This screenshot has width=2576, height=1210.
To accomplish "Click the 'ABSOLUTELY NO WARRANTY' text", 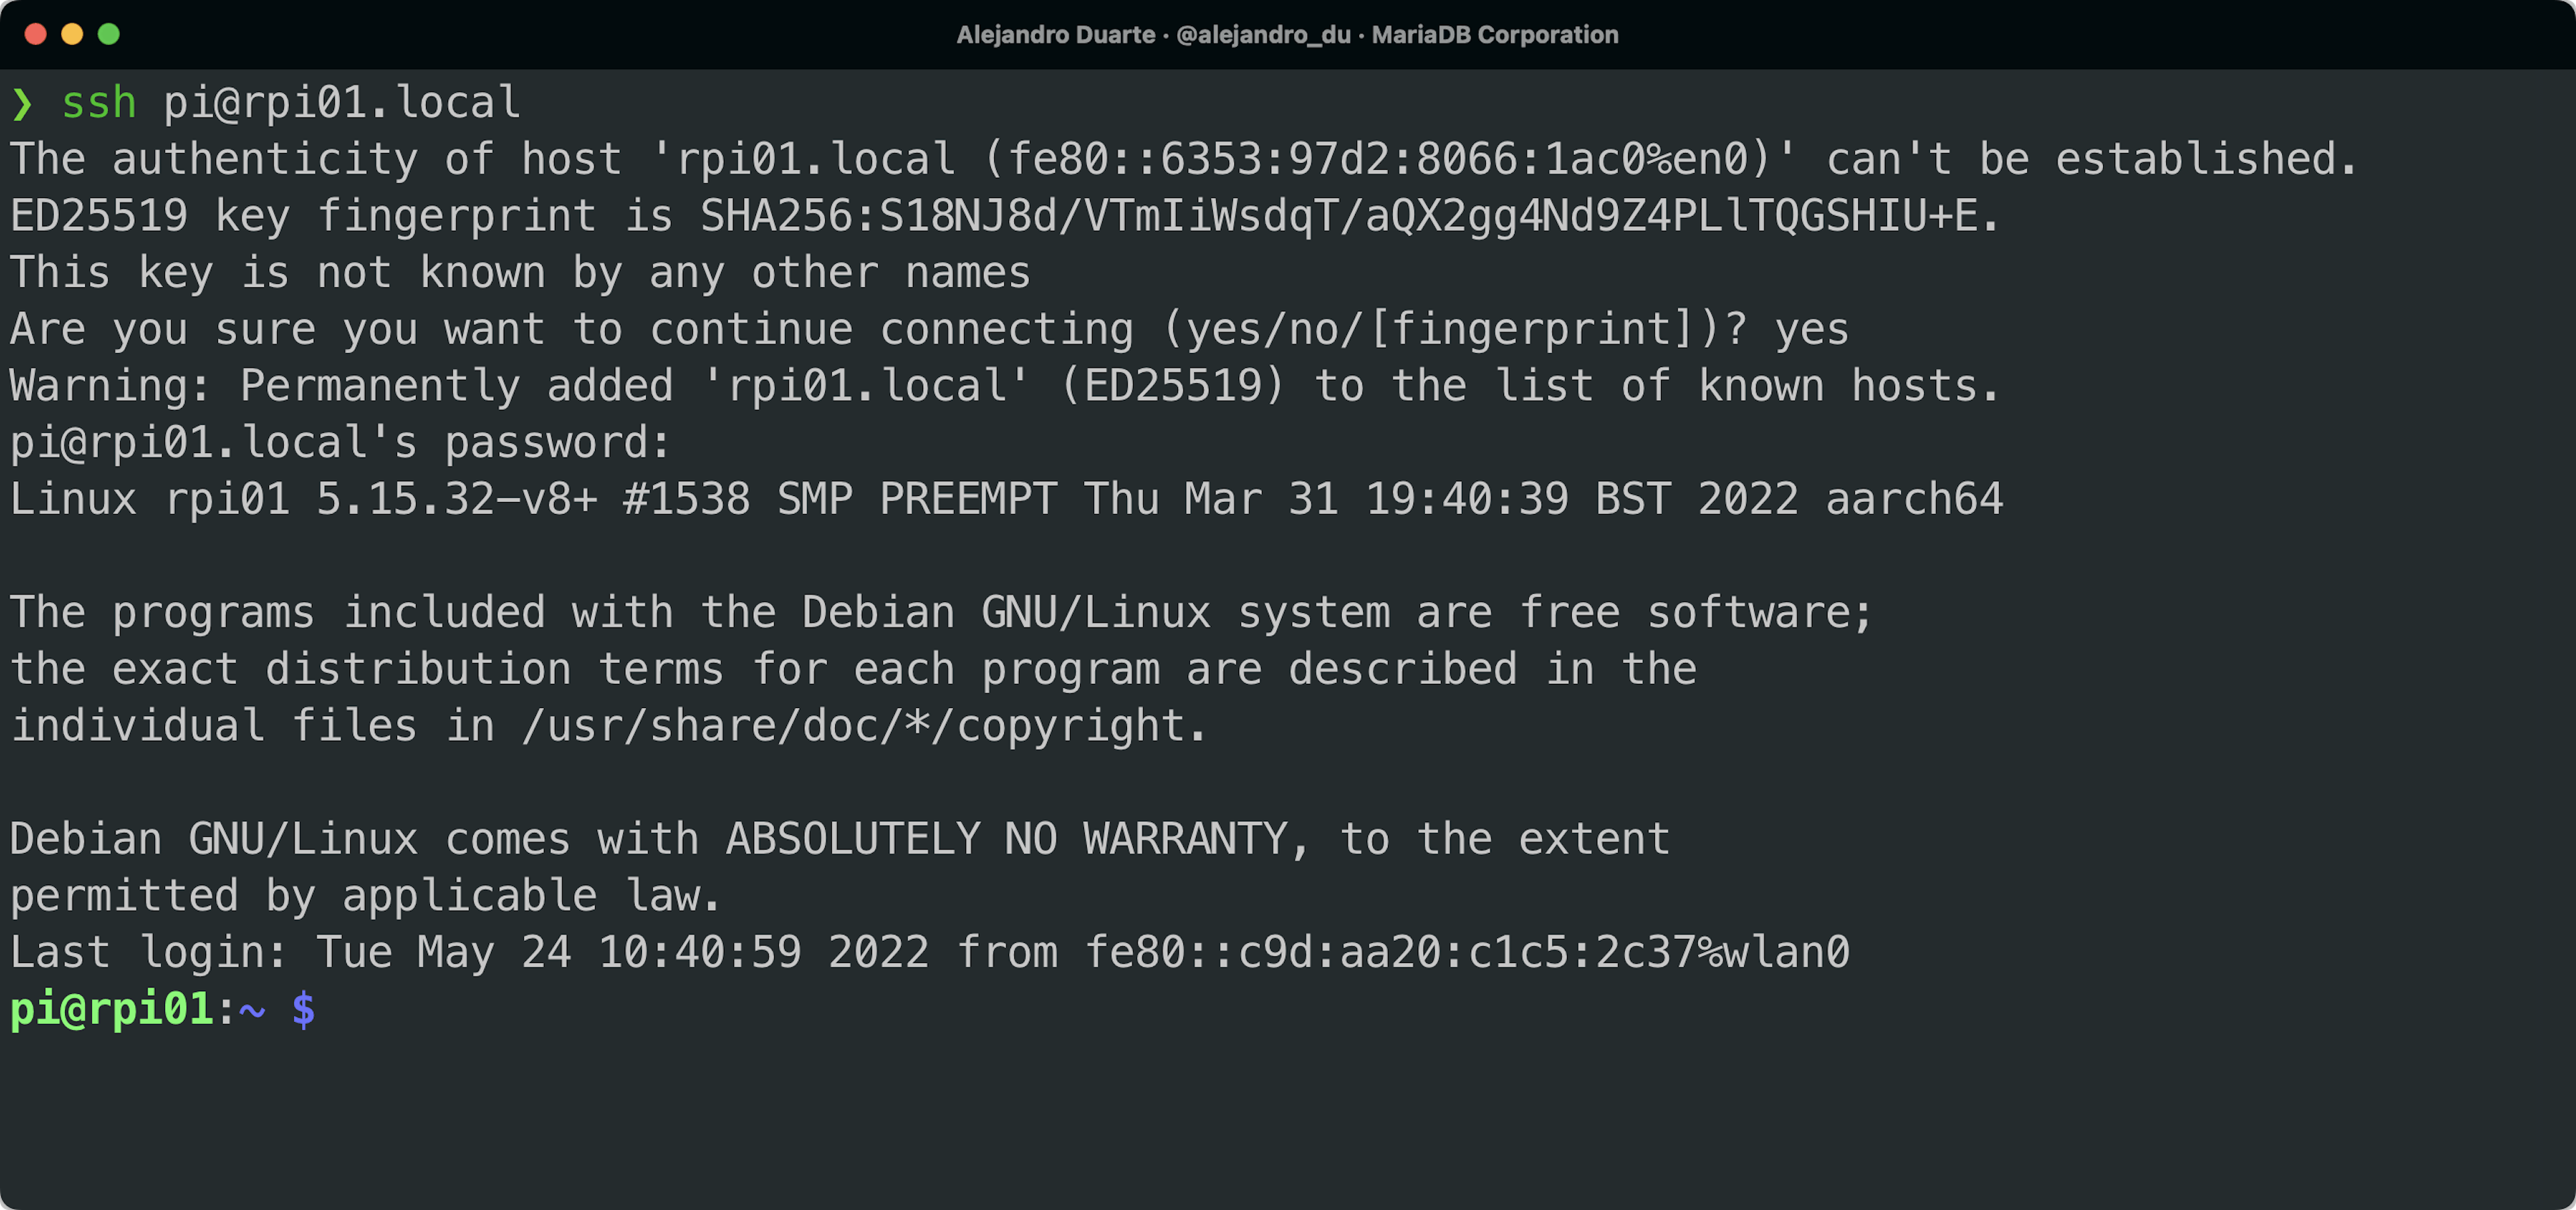I will click(1006, 839).
